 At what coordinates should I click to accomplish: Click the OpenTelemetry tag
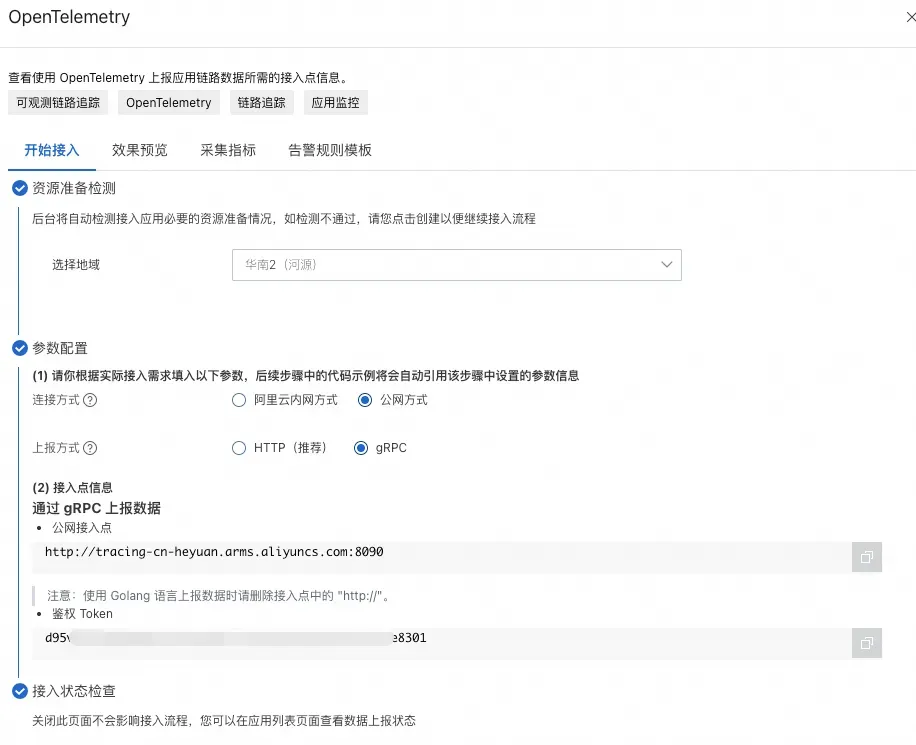click(x=168, y=102)
